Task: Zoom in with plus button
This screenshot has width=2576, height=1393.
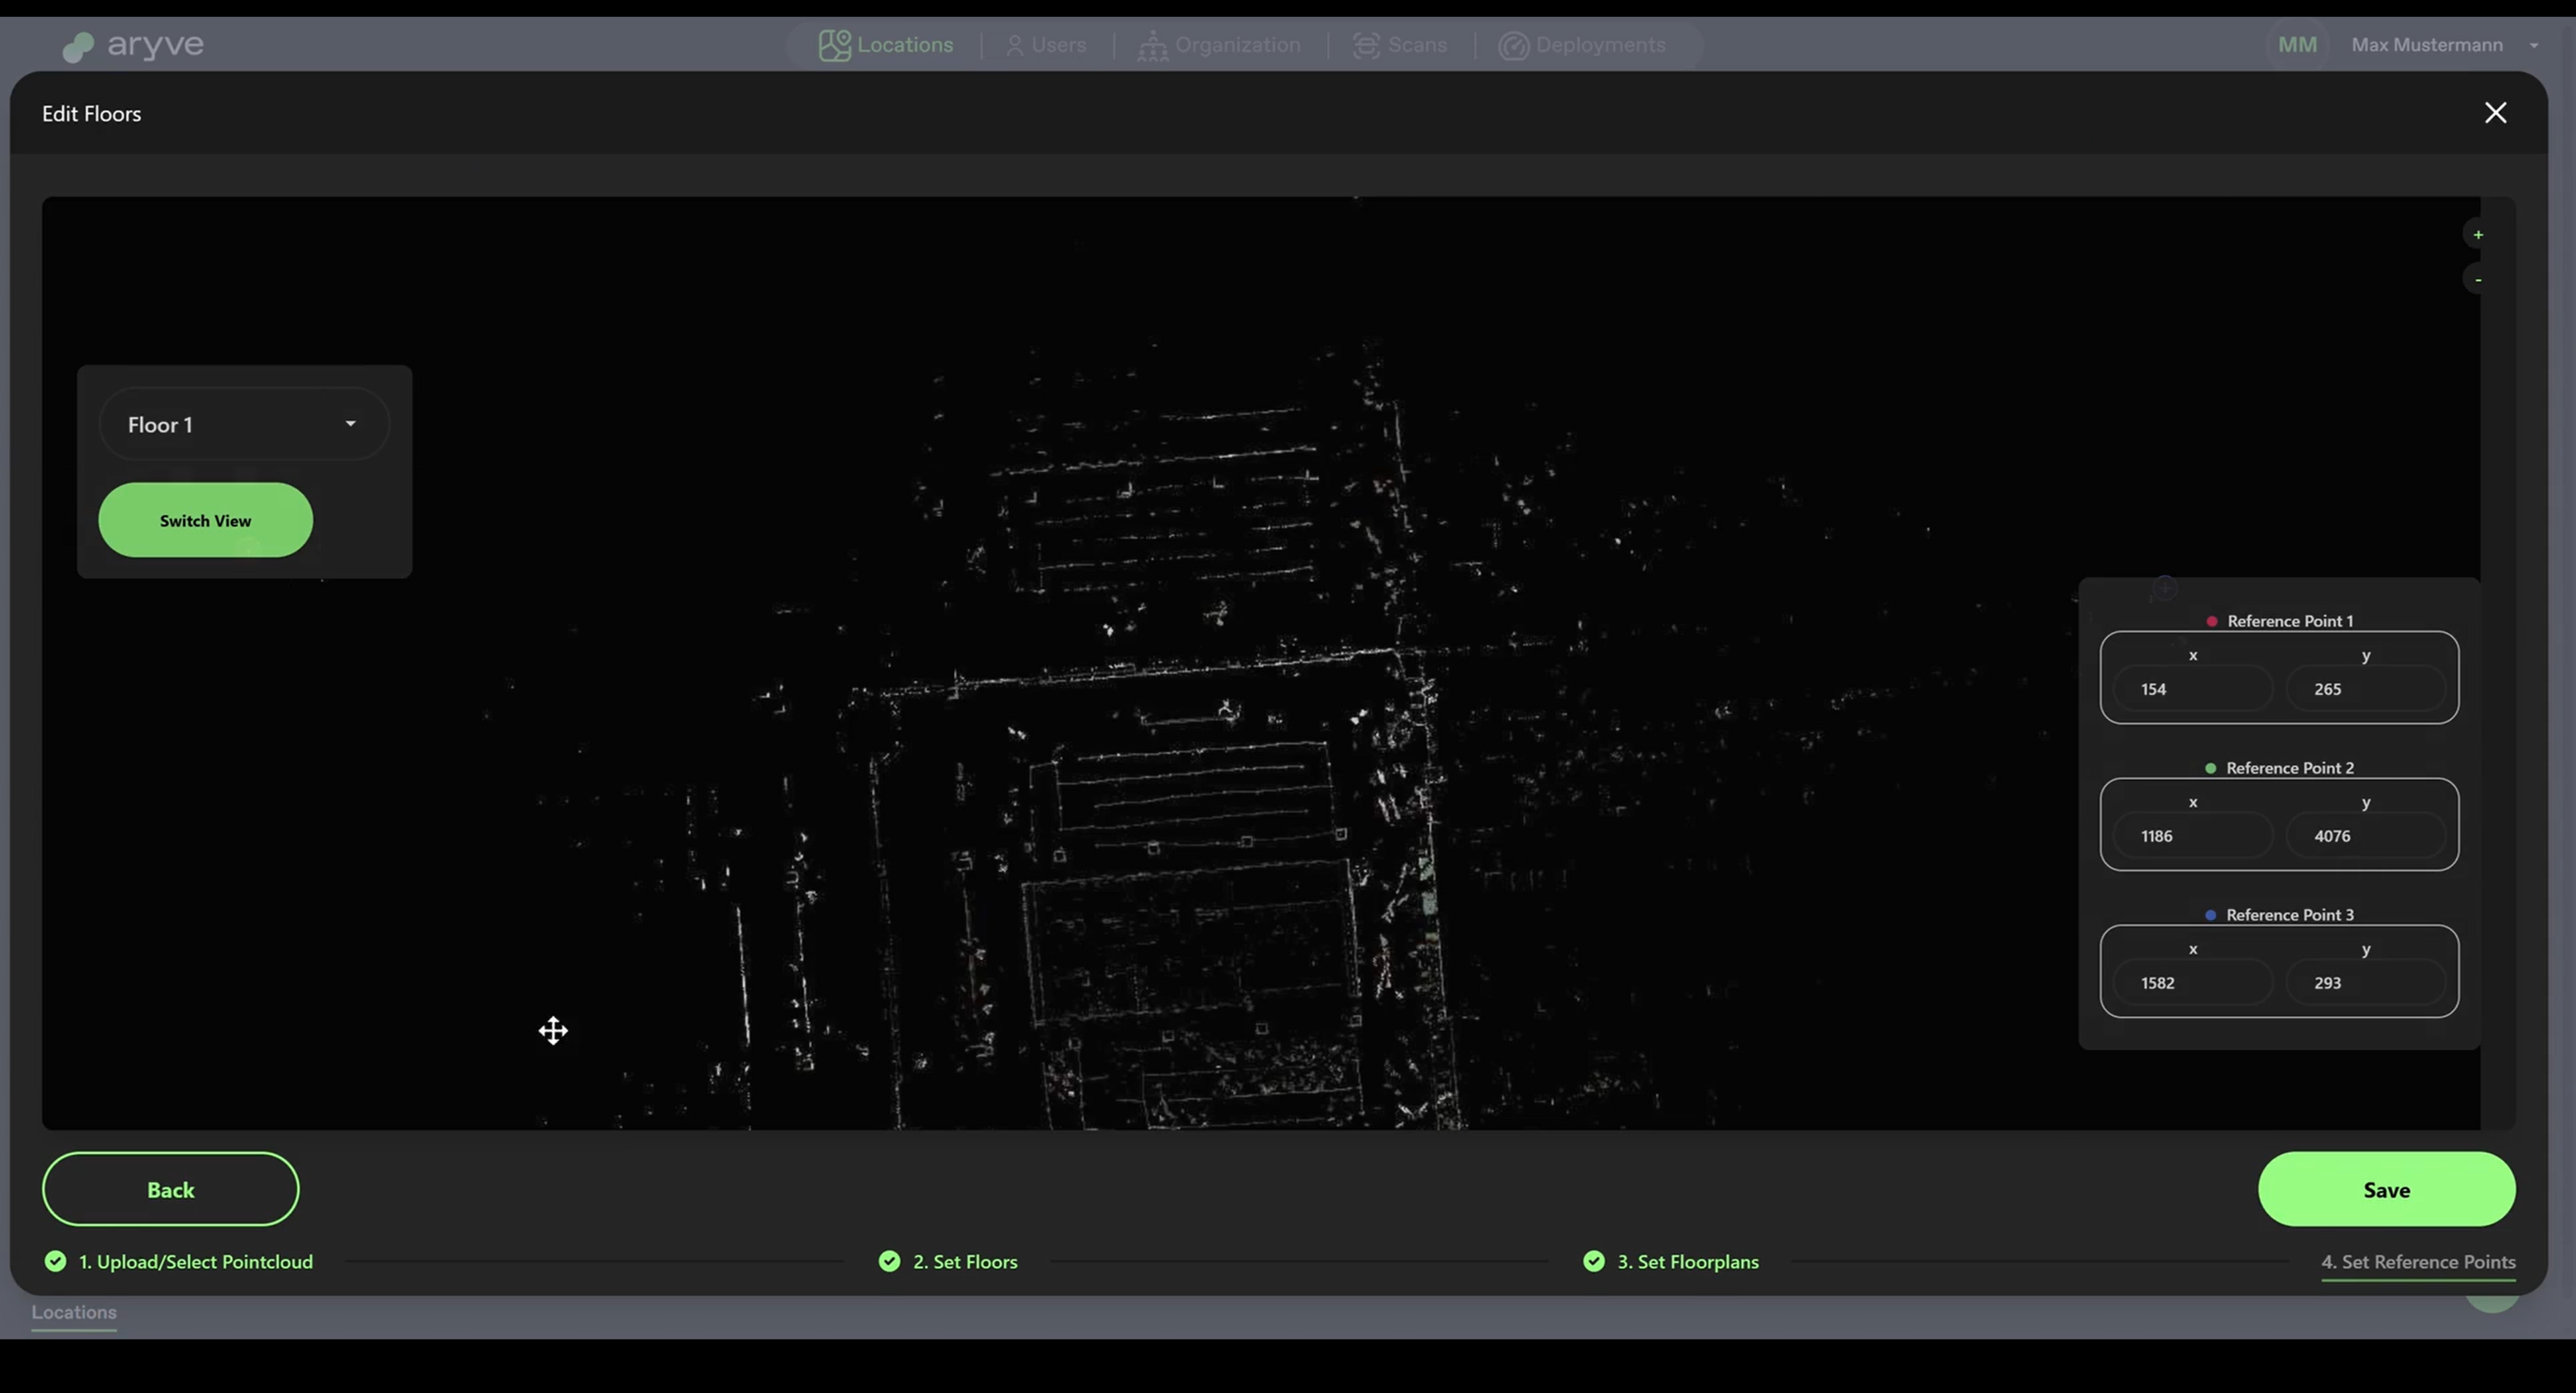Action: click(x=2477, y=235)
